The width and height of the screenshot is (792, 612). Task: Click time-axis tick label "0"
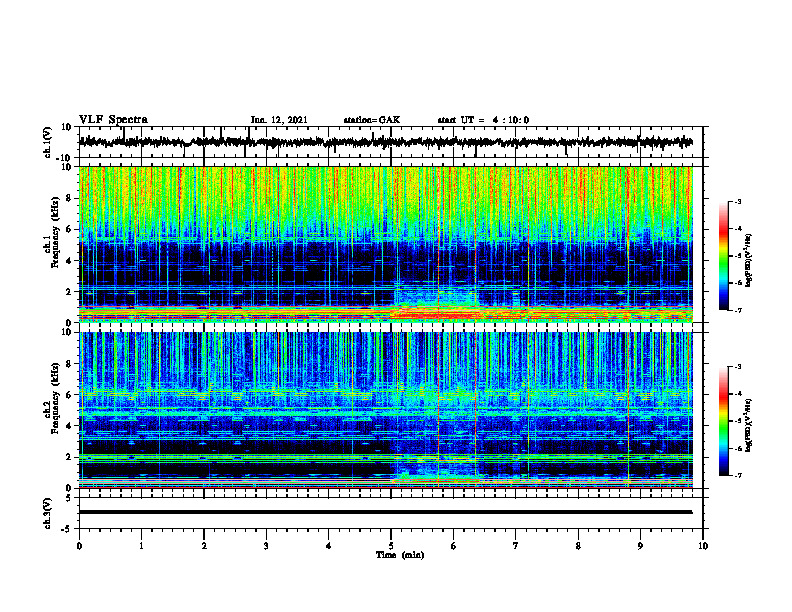79,546
